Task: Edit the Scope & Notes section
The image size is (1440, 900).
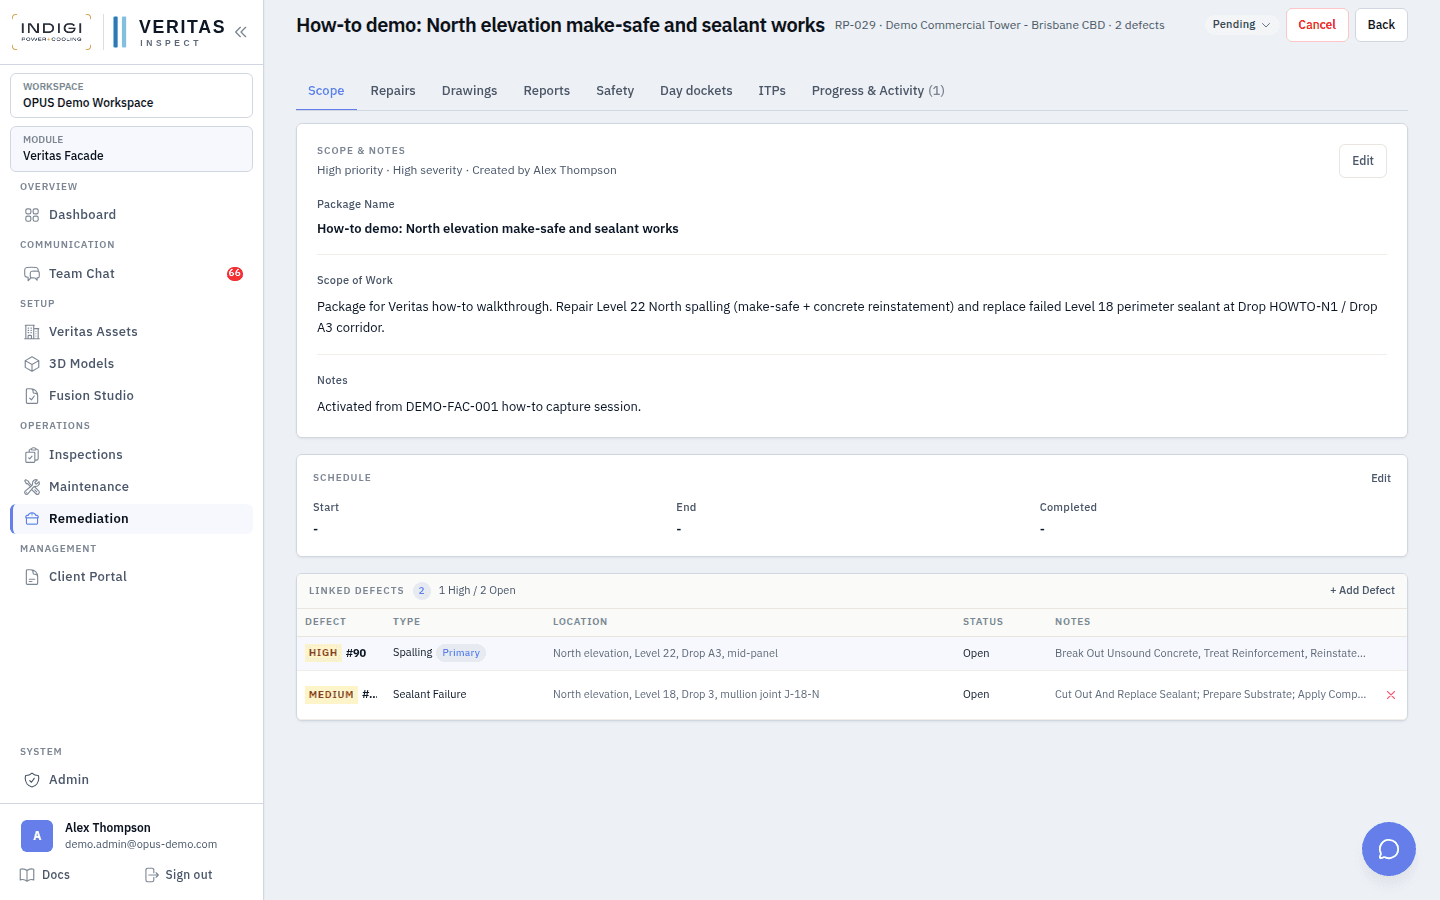Action: [x=1363, y=161]
